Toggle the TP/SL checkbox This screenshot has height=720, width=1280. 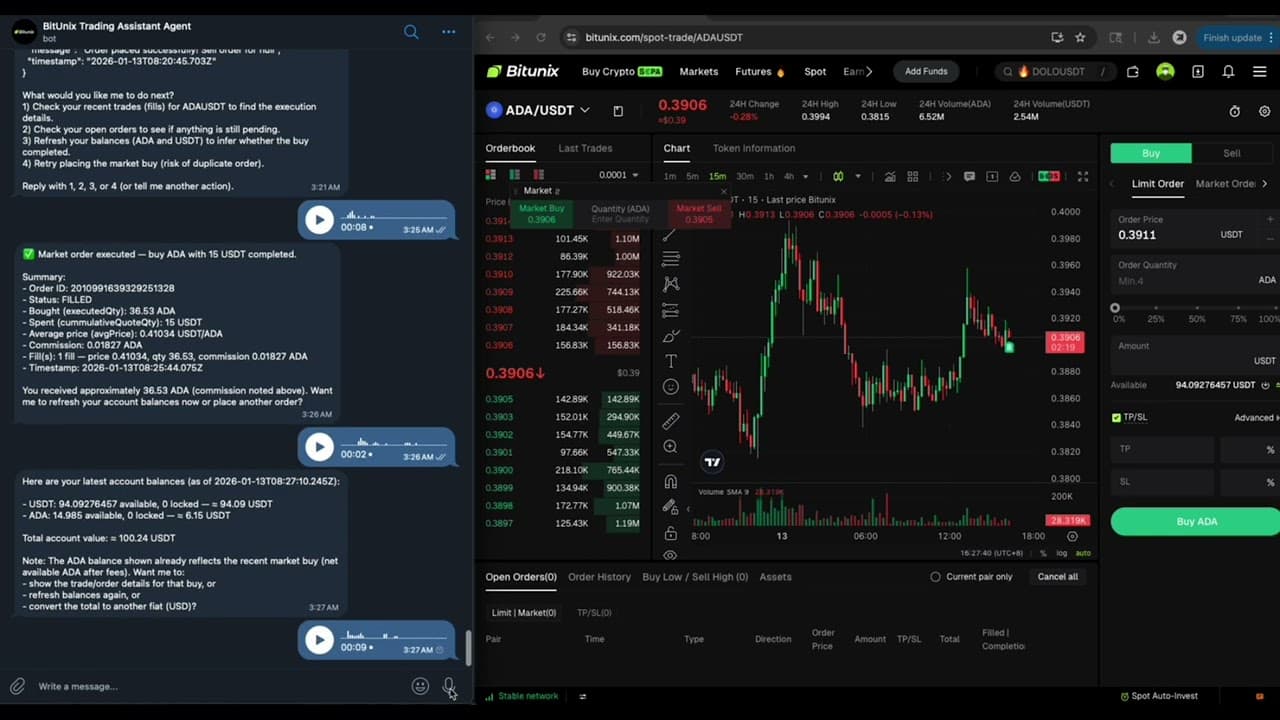[x=1116, y=417]
